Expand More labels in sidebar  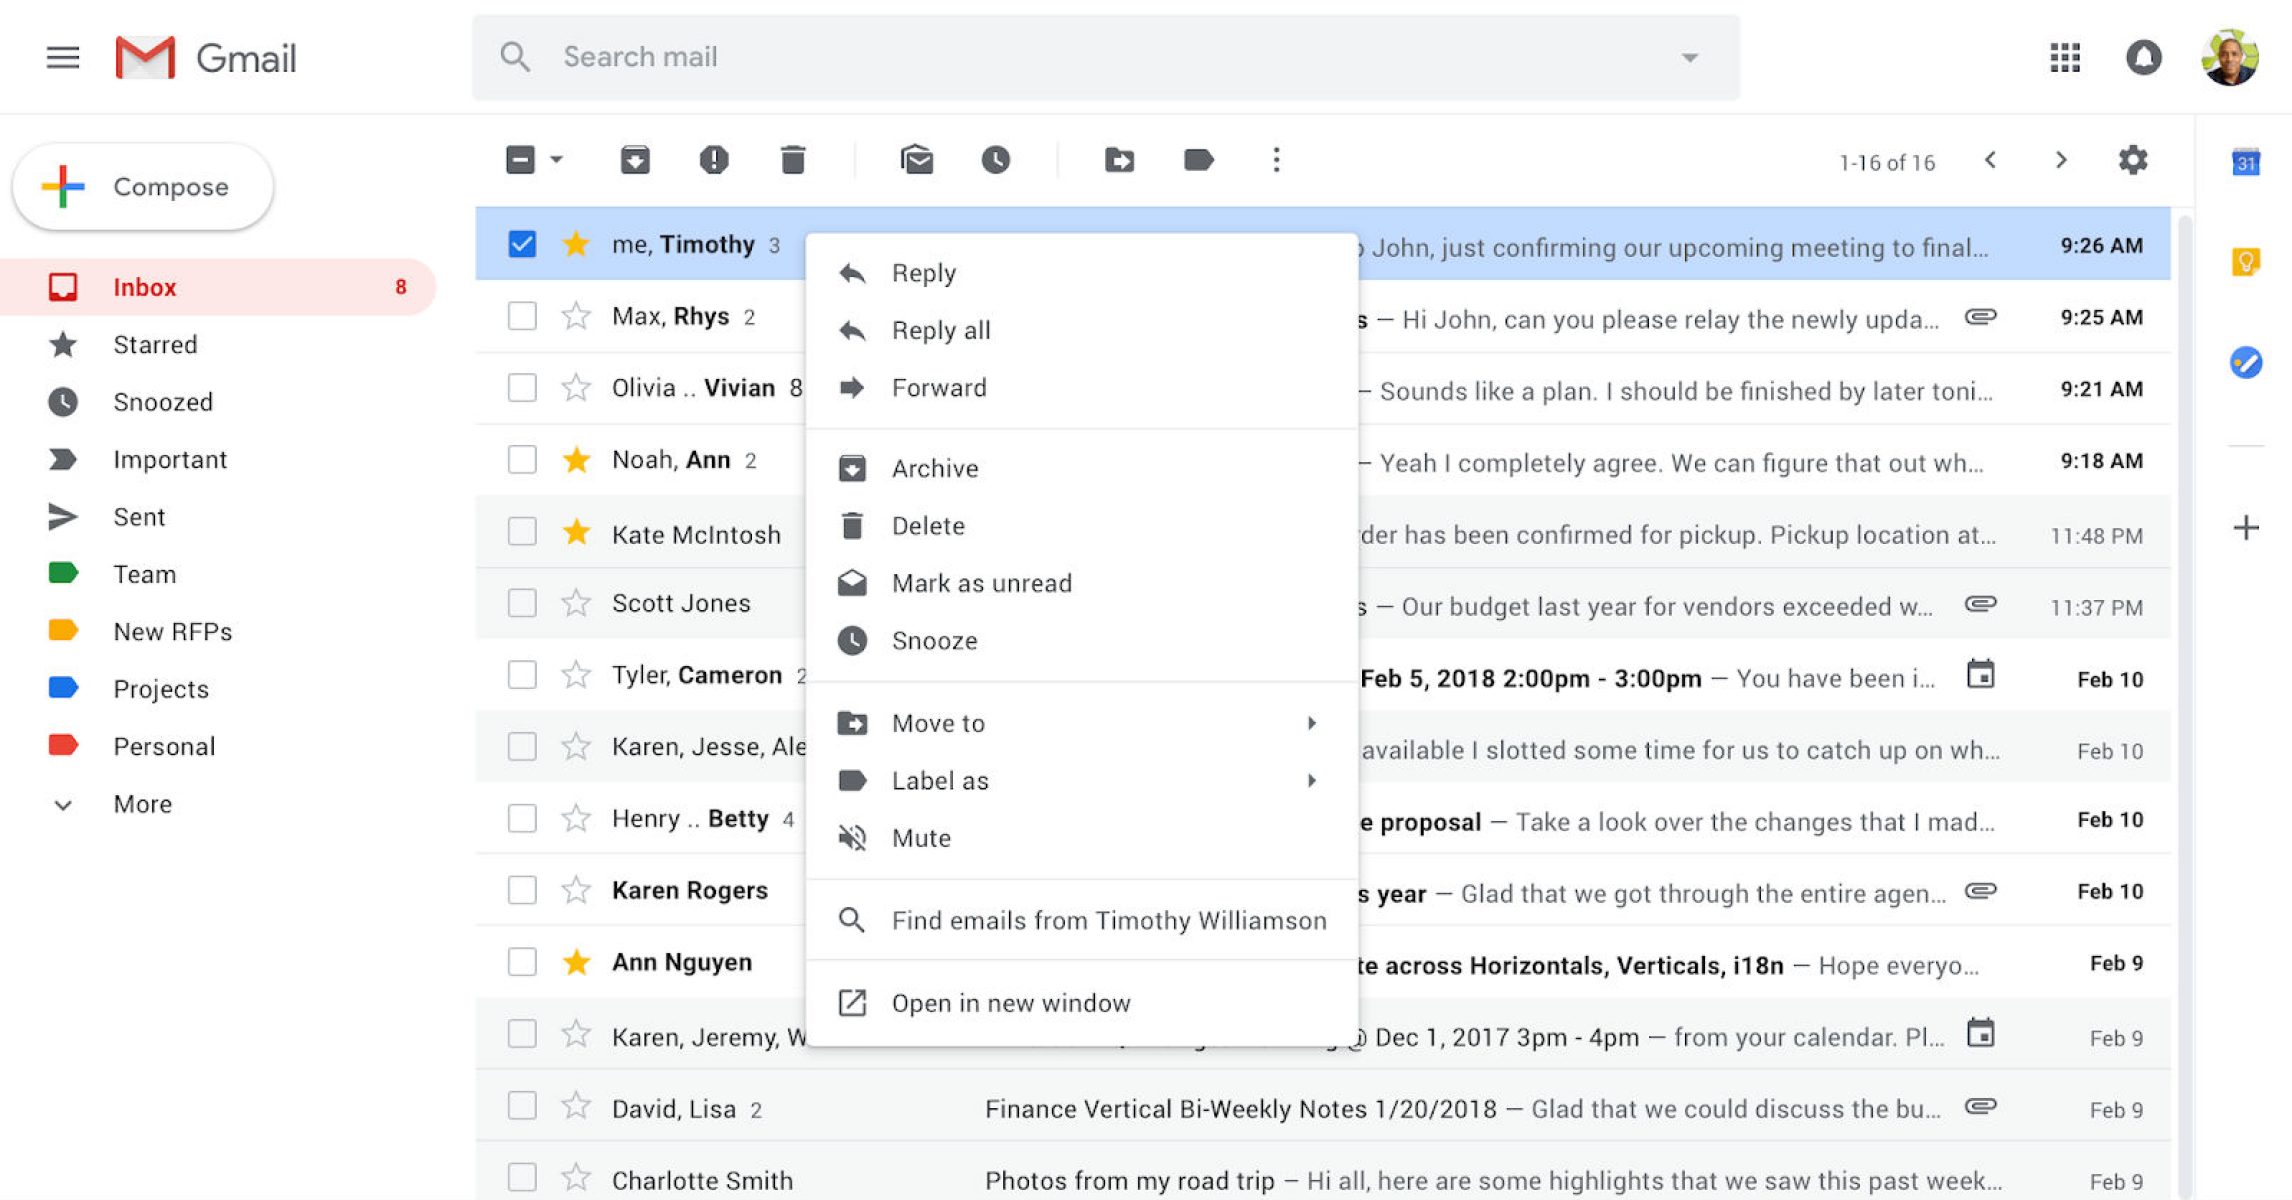pos(142,804)
